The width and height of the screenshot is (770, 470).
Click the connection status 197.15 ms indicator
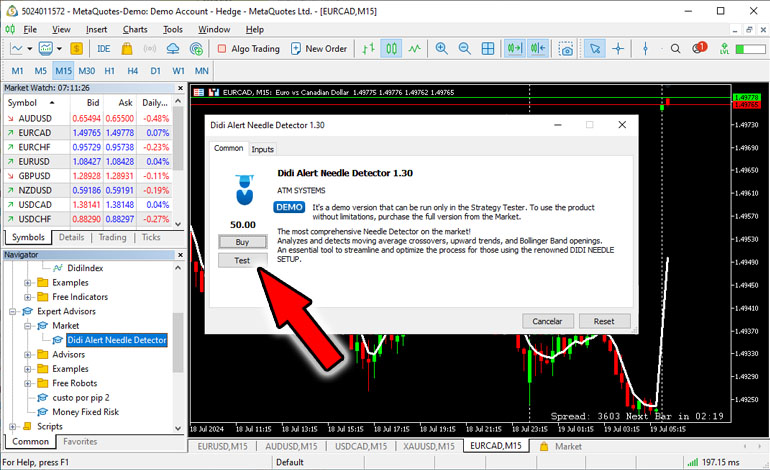tap(713, 462)
